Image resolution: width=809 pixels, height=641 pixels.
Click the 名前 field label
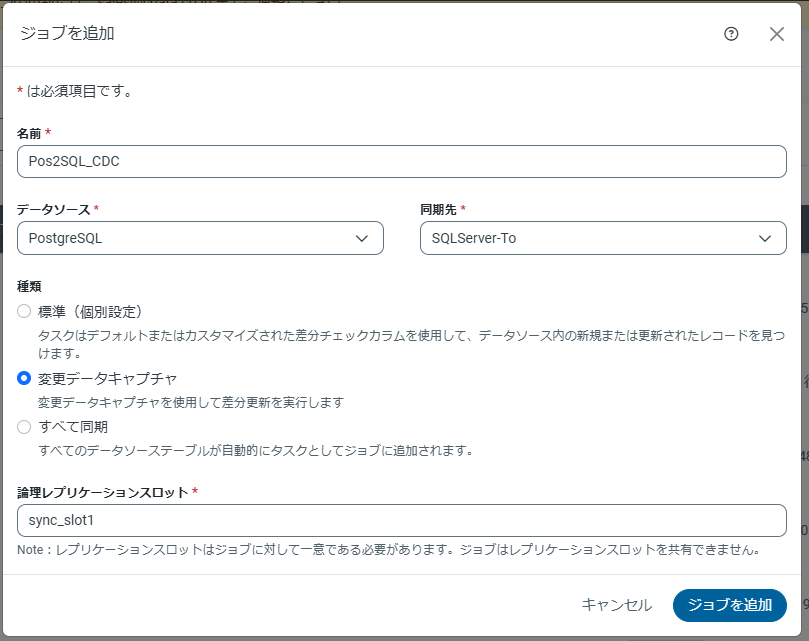(x=29, y=133)
